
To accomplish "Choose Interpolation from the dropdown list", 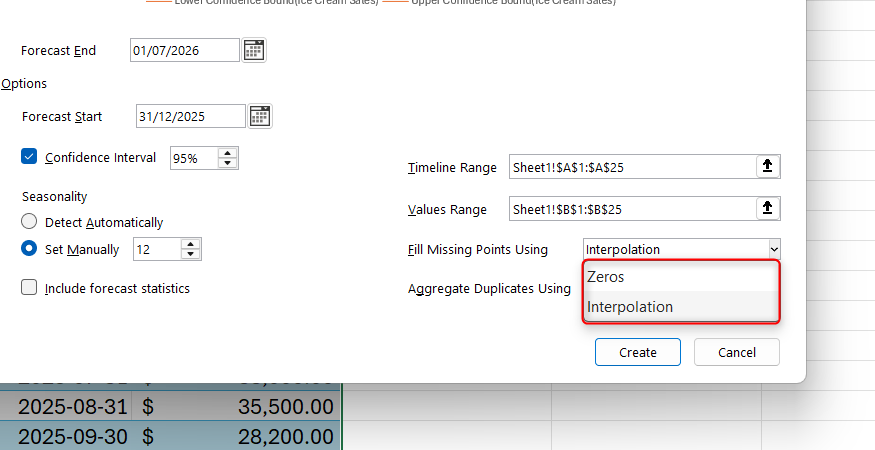I will (x=681, y=307).
